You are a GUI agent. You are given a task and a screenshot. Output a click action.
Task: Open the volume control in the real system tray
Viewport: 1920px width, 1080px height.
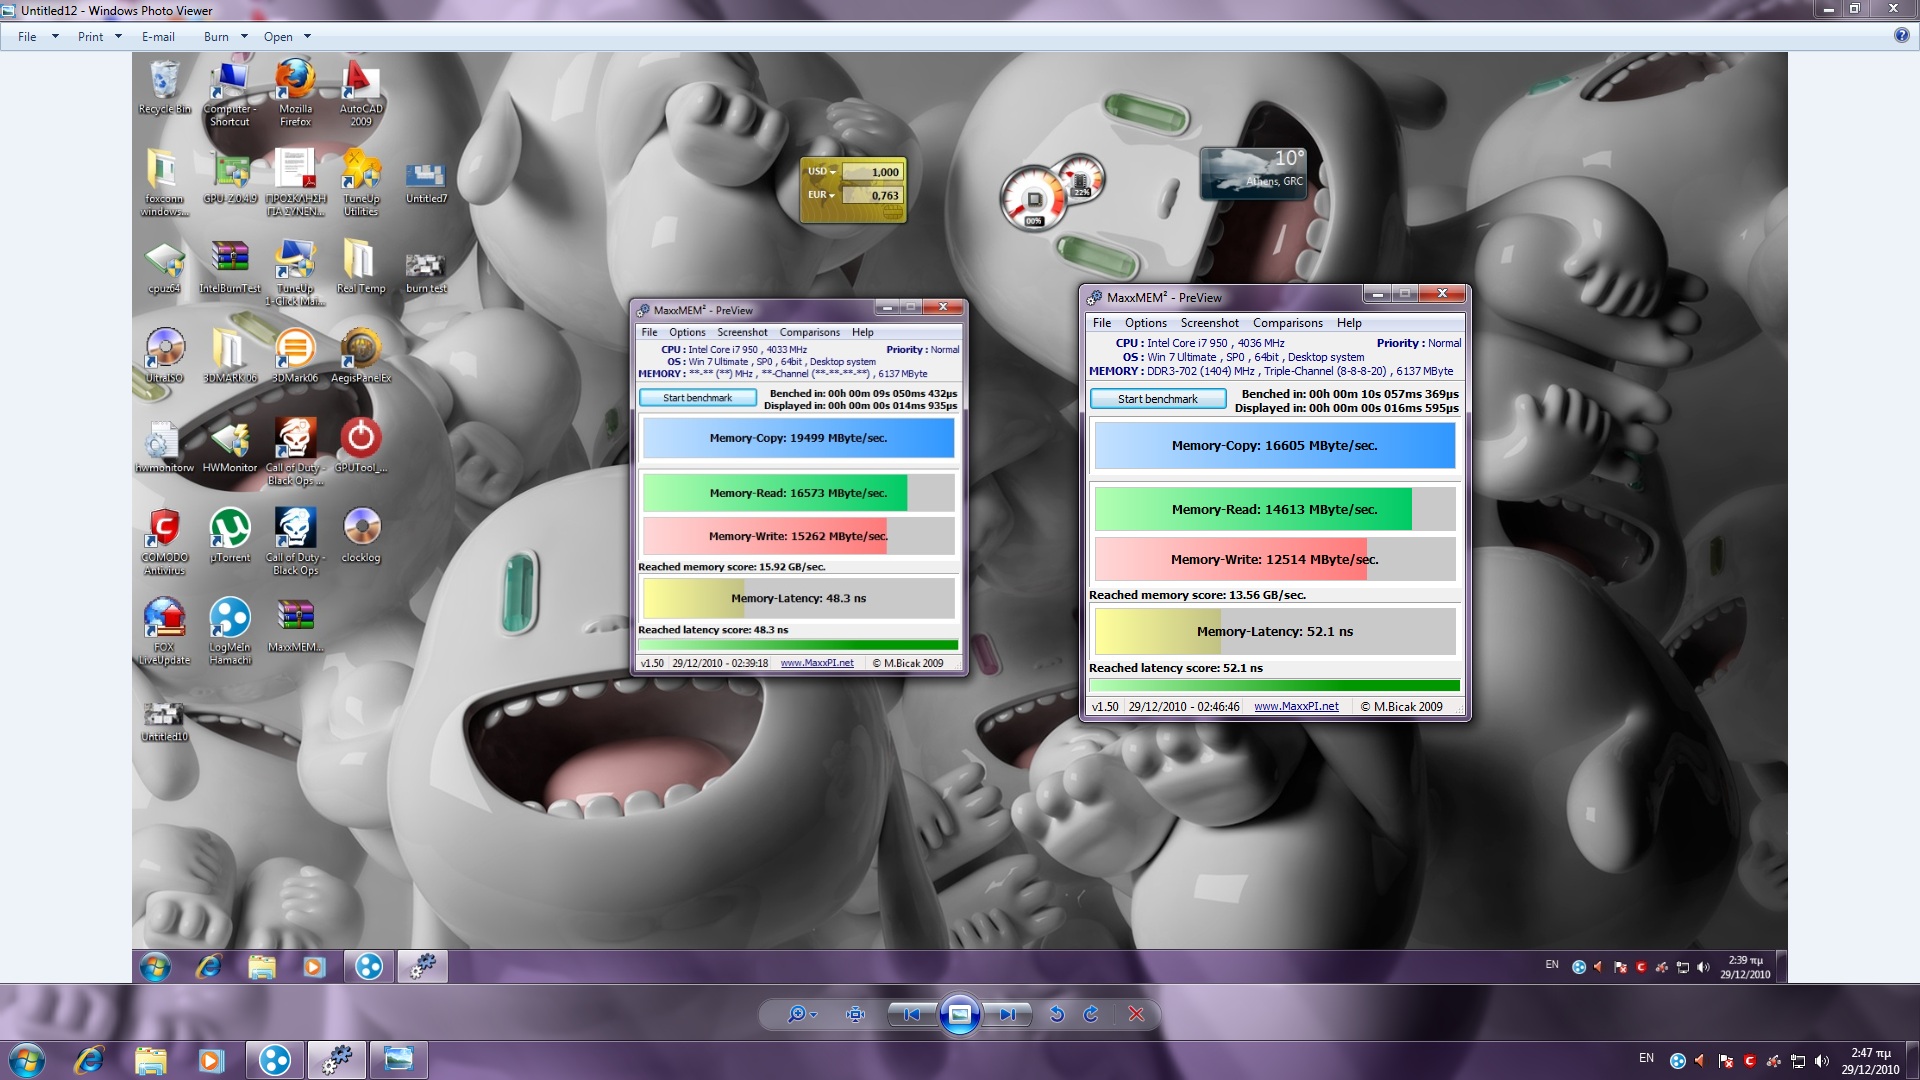tap(1821, 1061)
